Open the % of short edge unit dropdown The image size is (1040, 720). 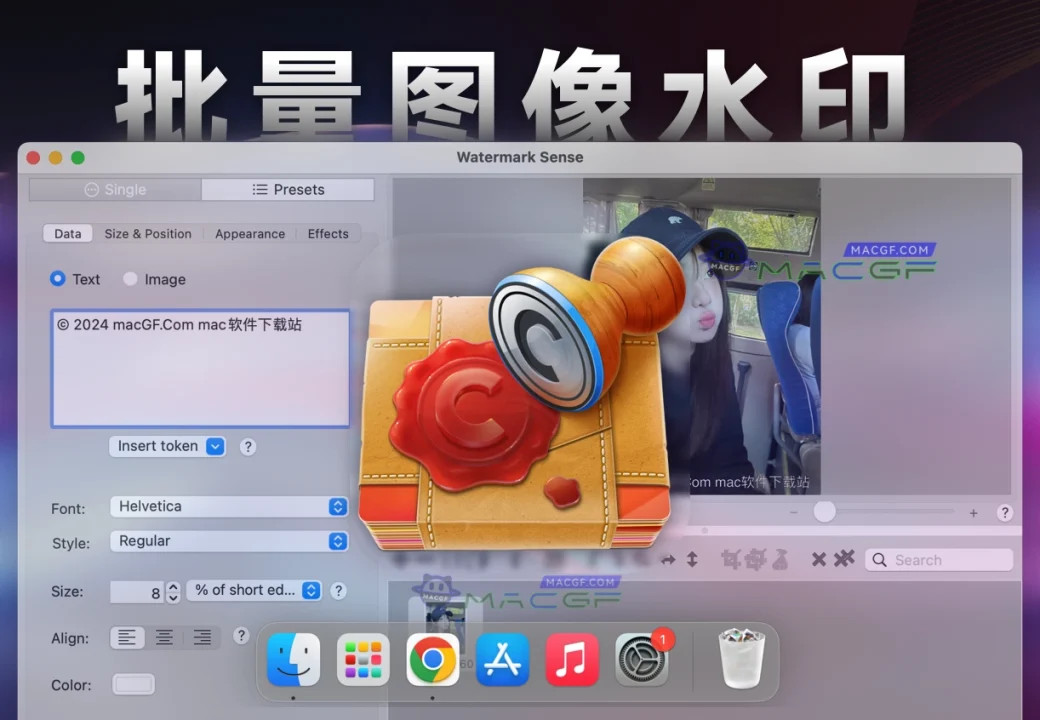click(x=255, y=591)
